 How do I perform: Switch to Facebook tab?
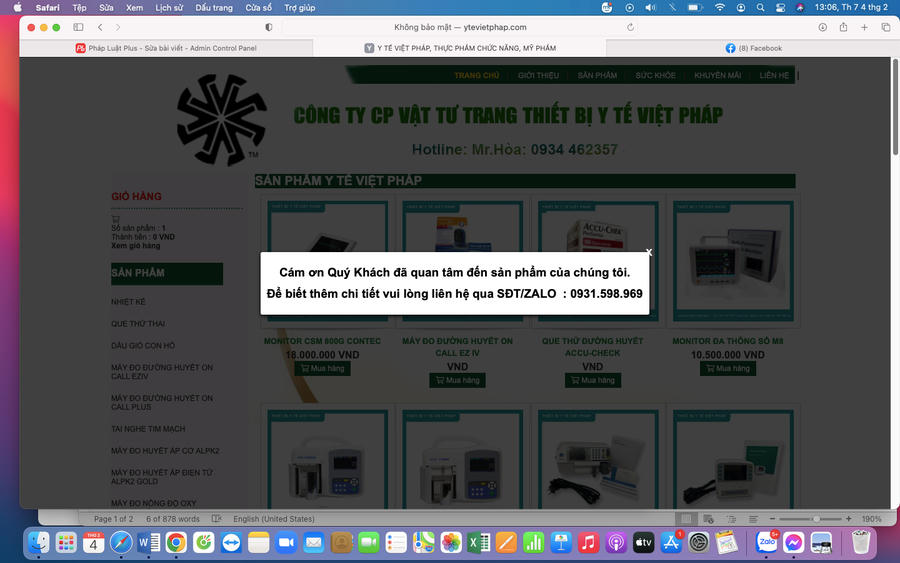click(753, 48)
